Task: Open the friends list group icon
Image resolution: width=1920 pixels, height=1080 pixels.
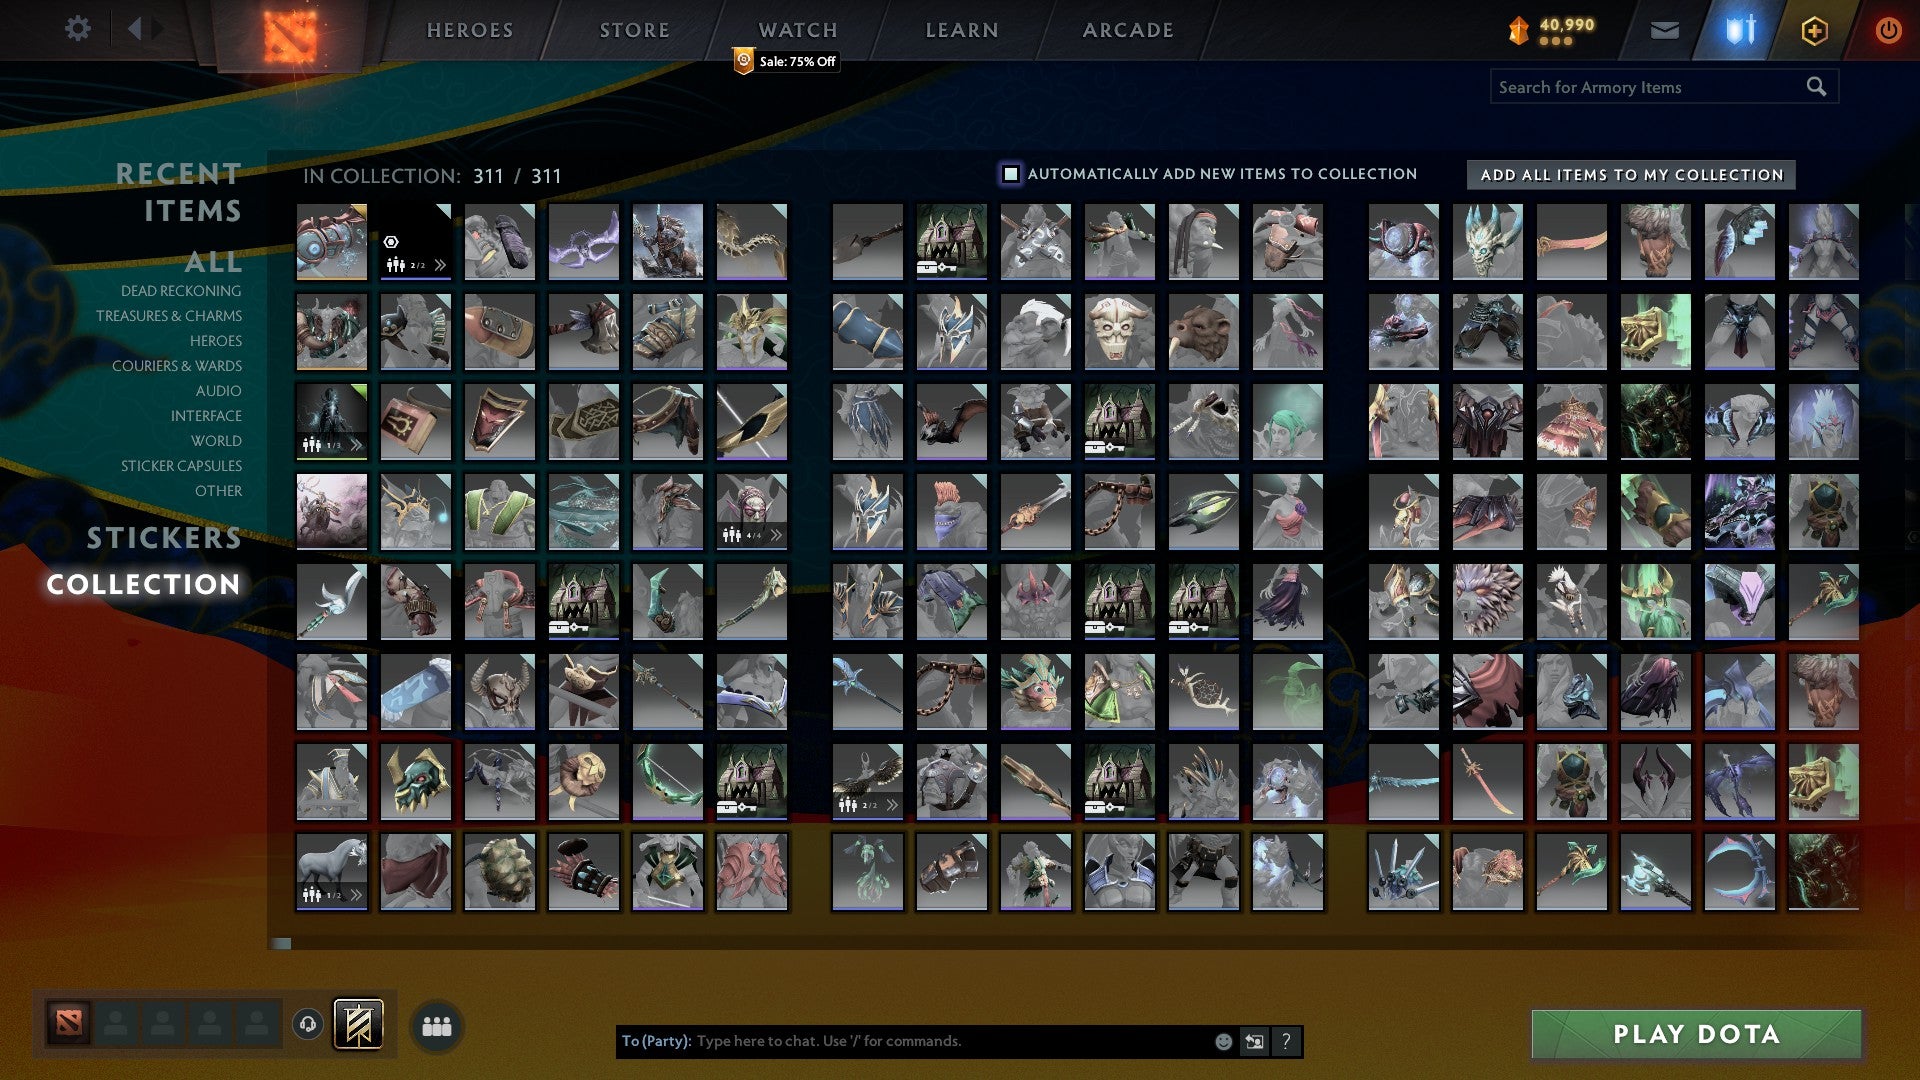Action: [x=437, y=1027]
